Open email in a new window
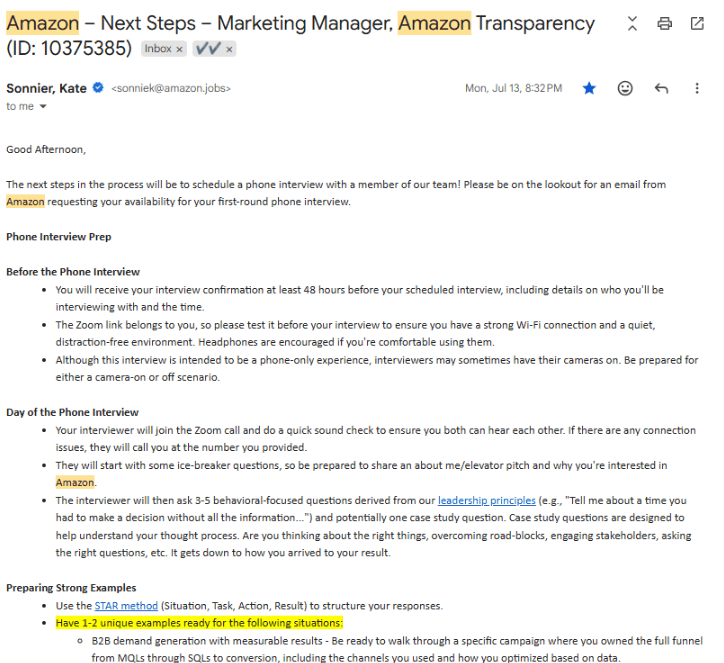The image size is (724, 663). tap(697, 24)
